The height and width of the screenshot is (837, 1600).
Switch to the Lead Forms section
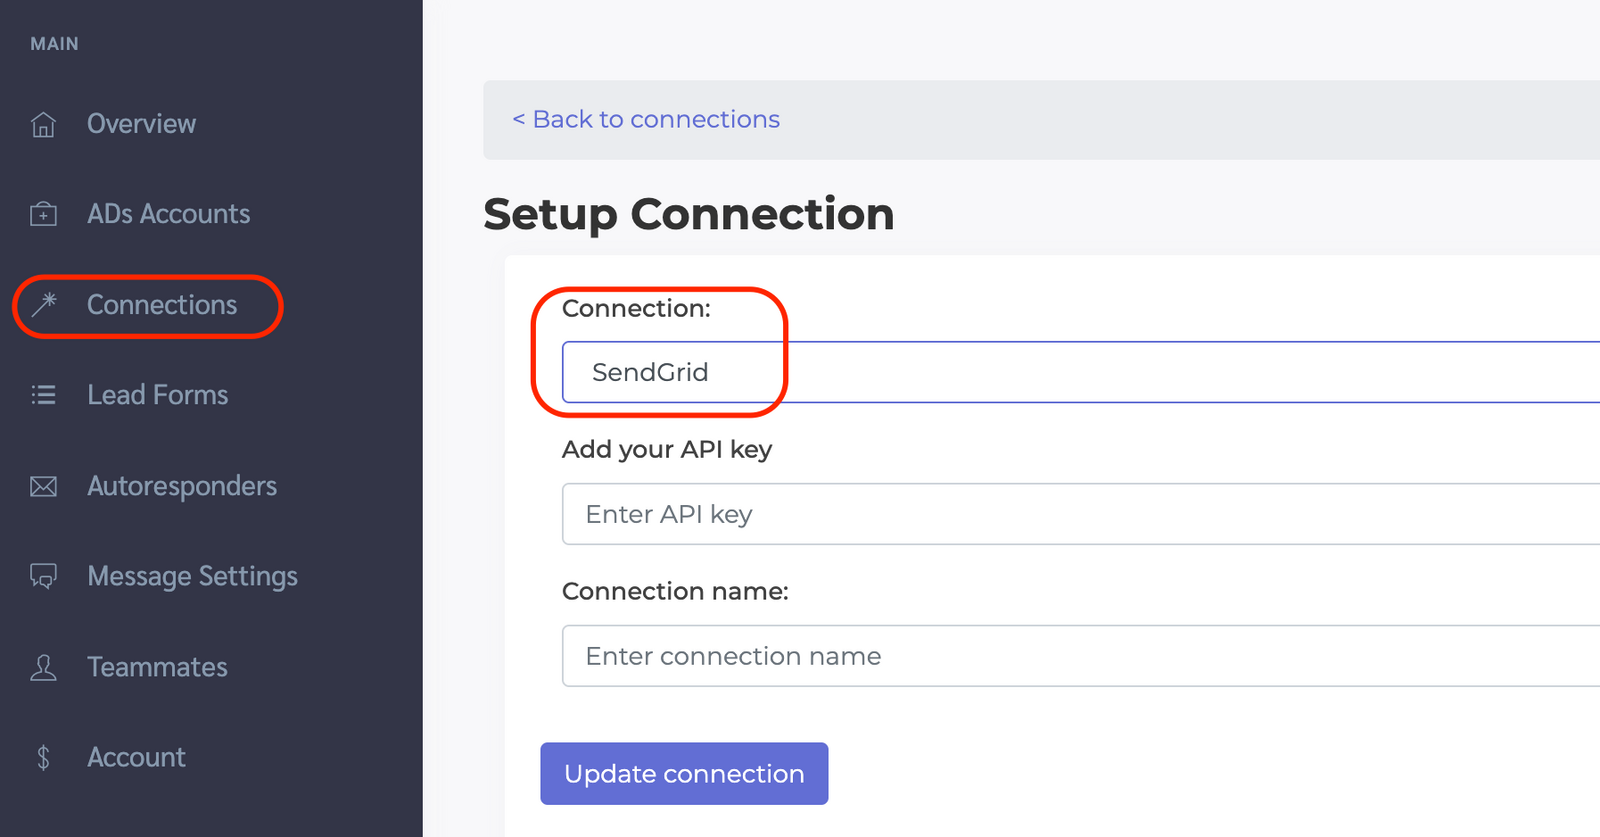157,394
